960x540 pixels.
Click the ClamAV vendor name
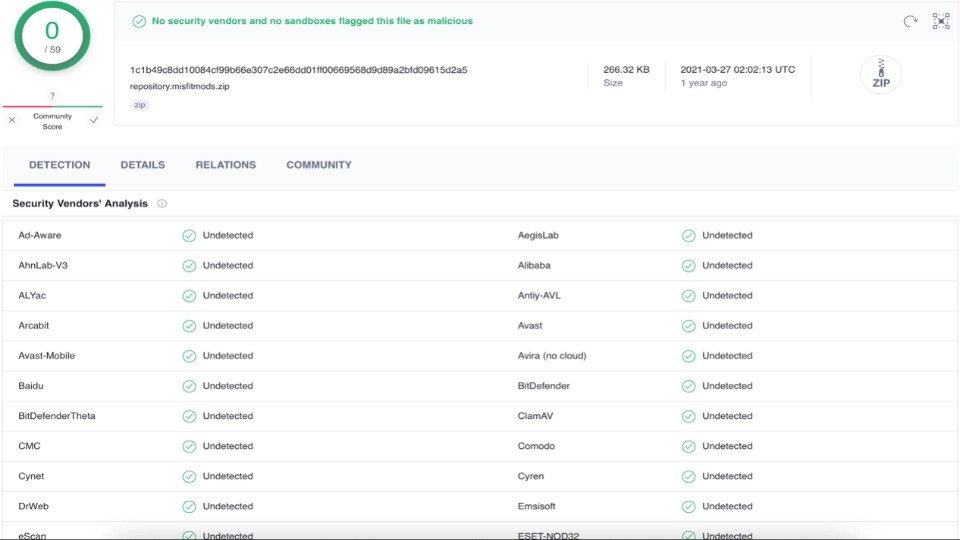click(535, 416)
